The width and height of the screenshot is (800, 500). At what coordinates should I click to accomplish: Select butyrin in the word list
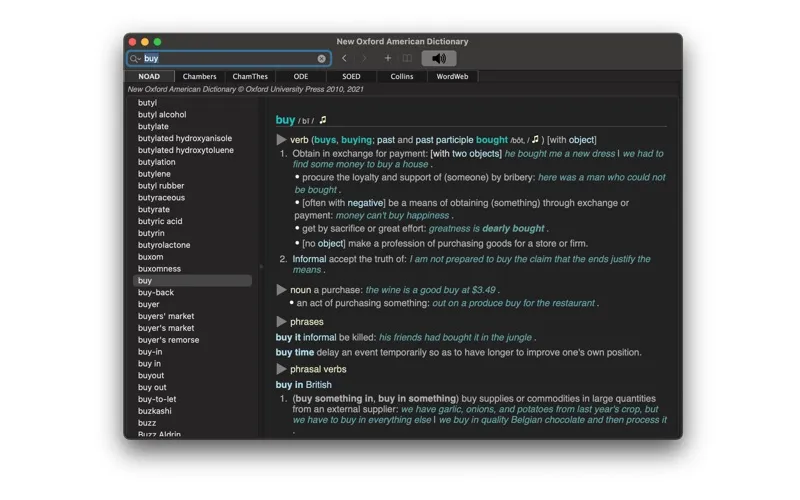pyautogui.click(x=151, y=233)
